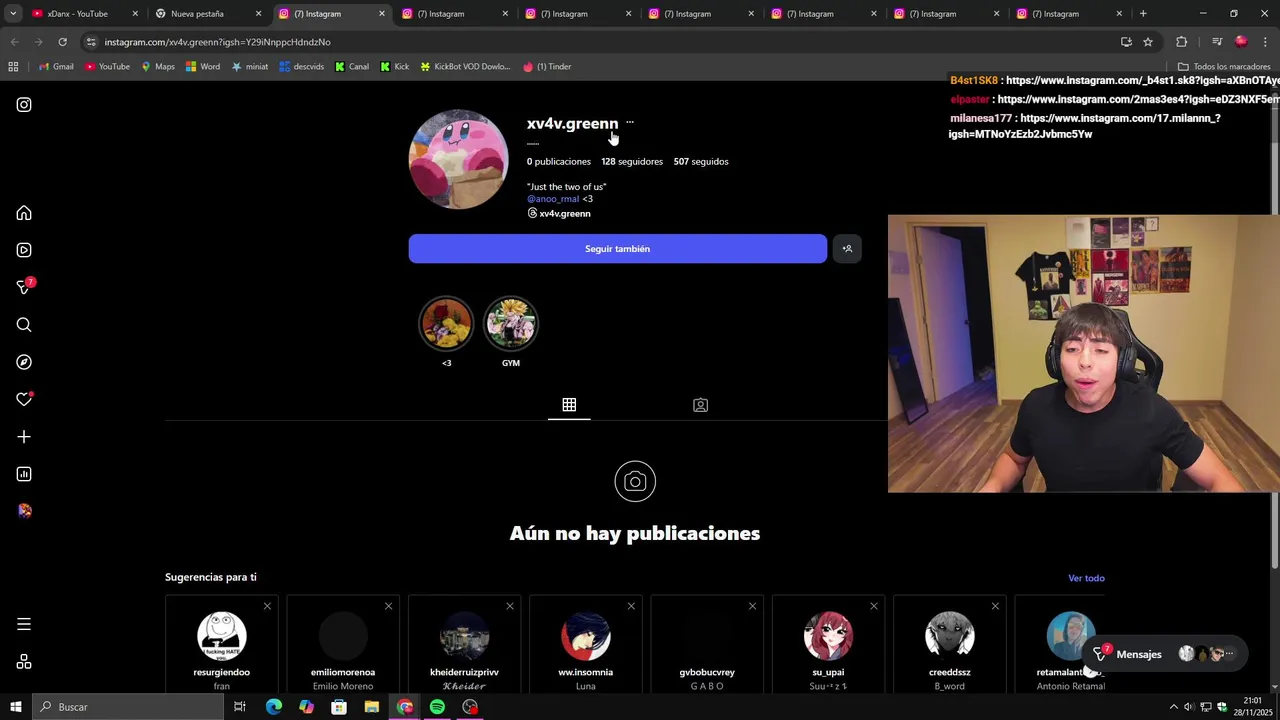Open the @anoo_rmal mention link

(553, 199)
